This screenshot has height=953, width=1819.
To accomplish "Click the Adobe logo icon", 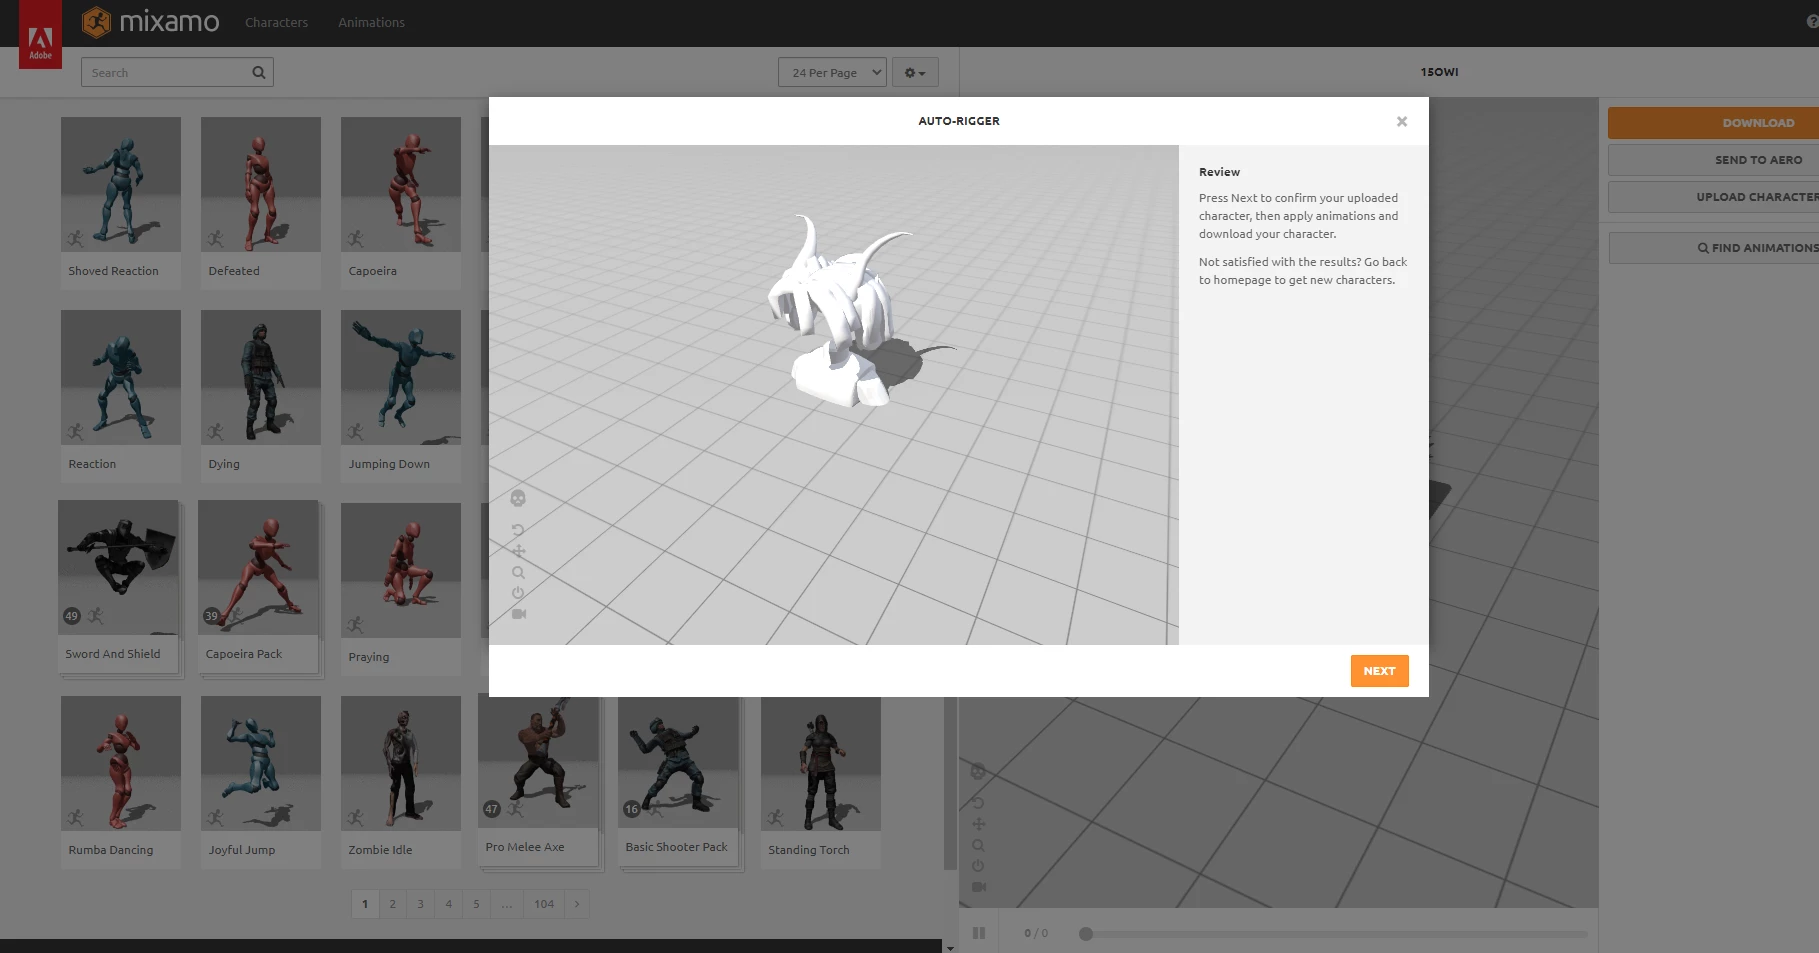I will point(40,35).
